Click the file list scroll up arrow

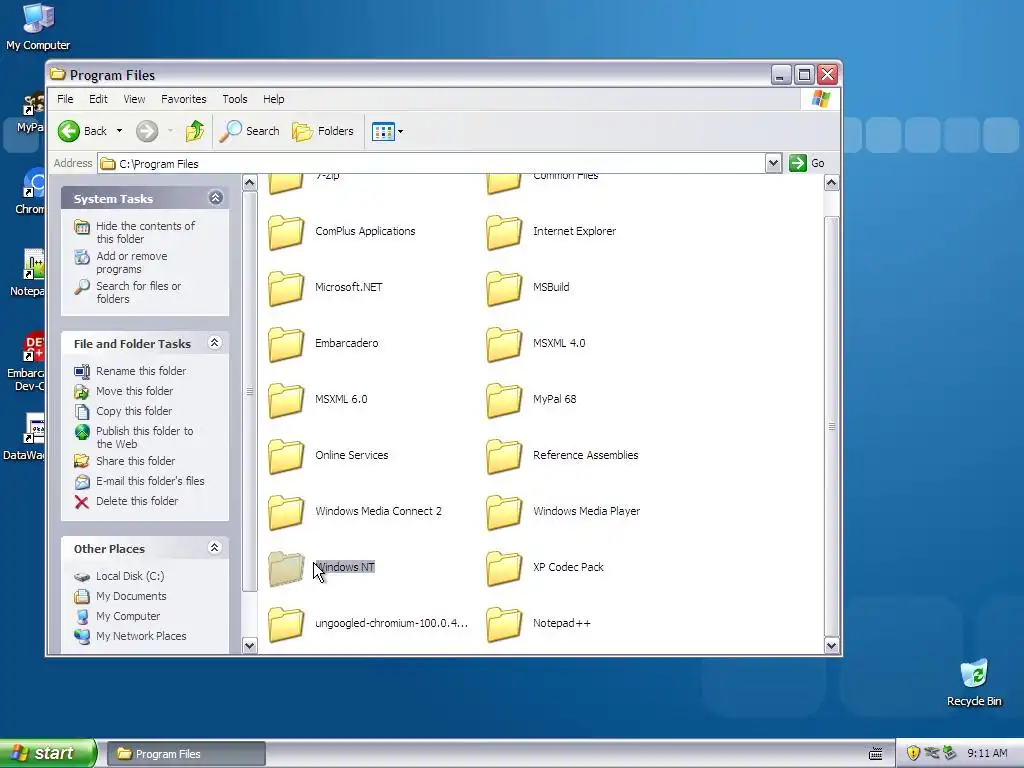click(831, 183)
